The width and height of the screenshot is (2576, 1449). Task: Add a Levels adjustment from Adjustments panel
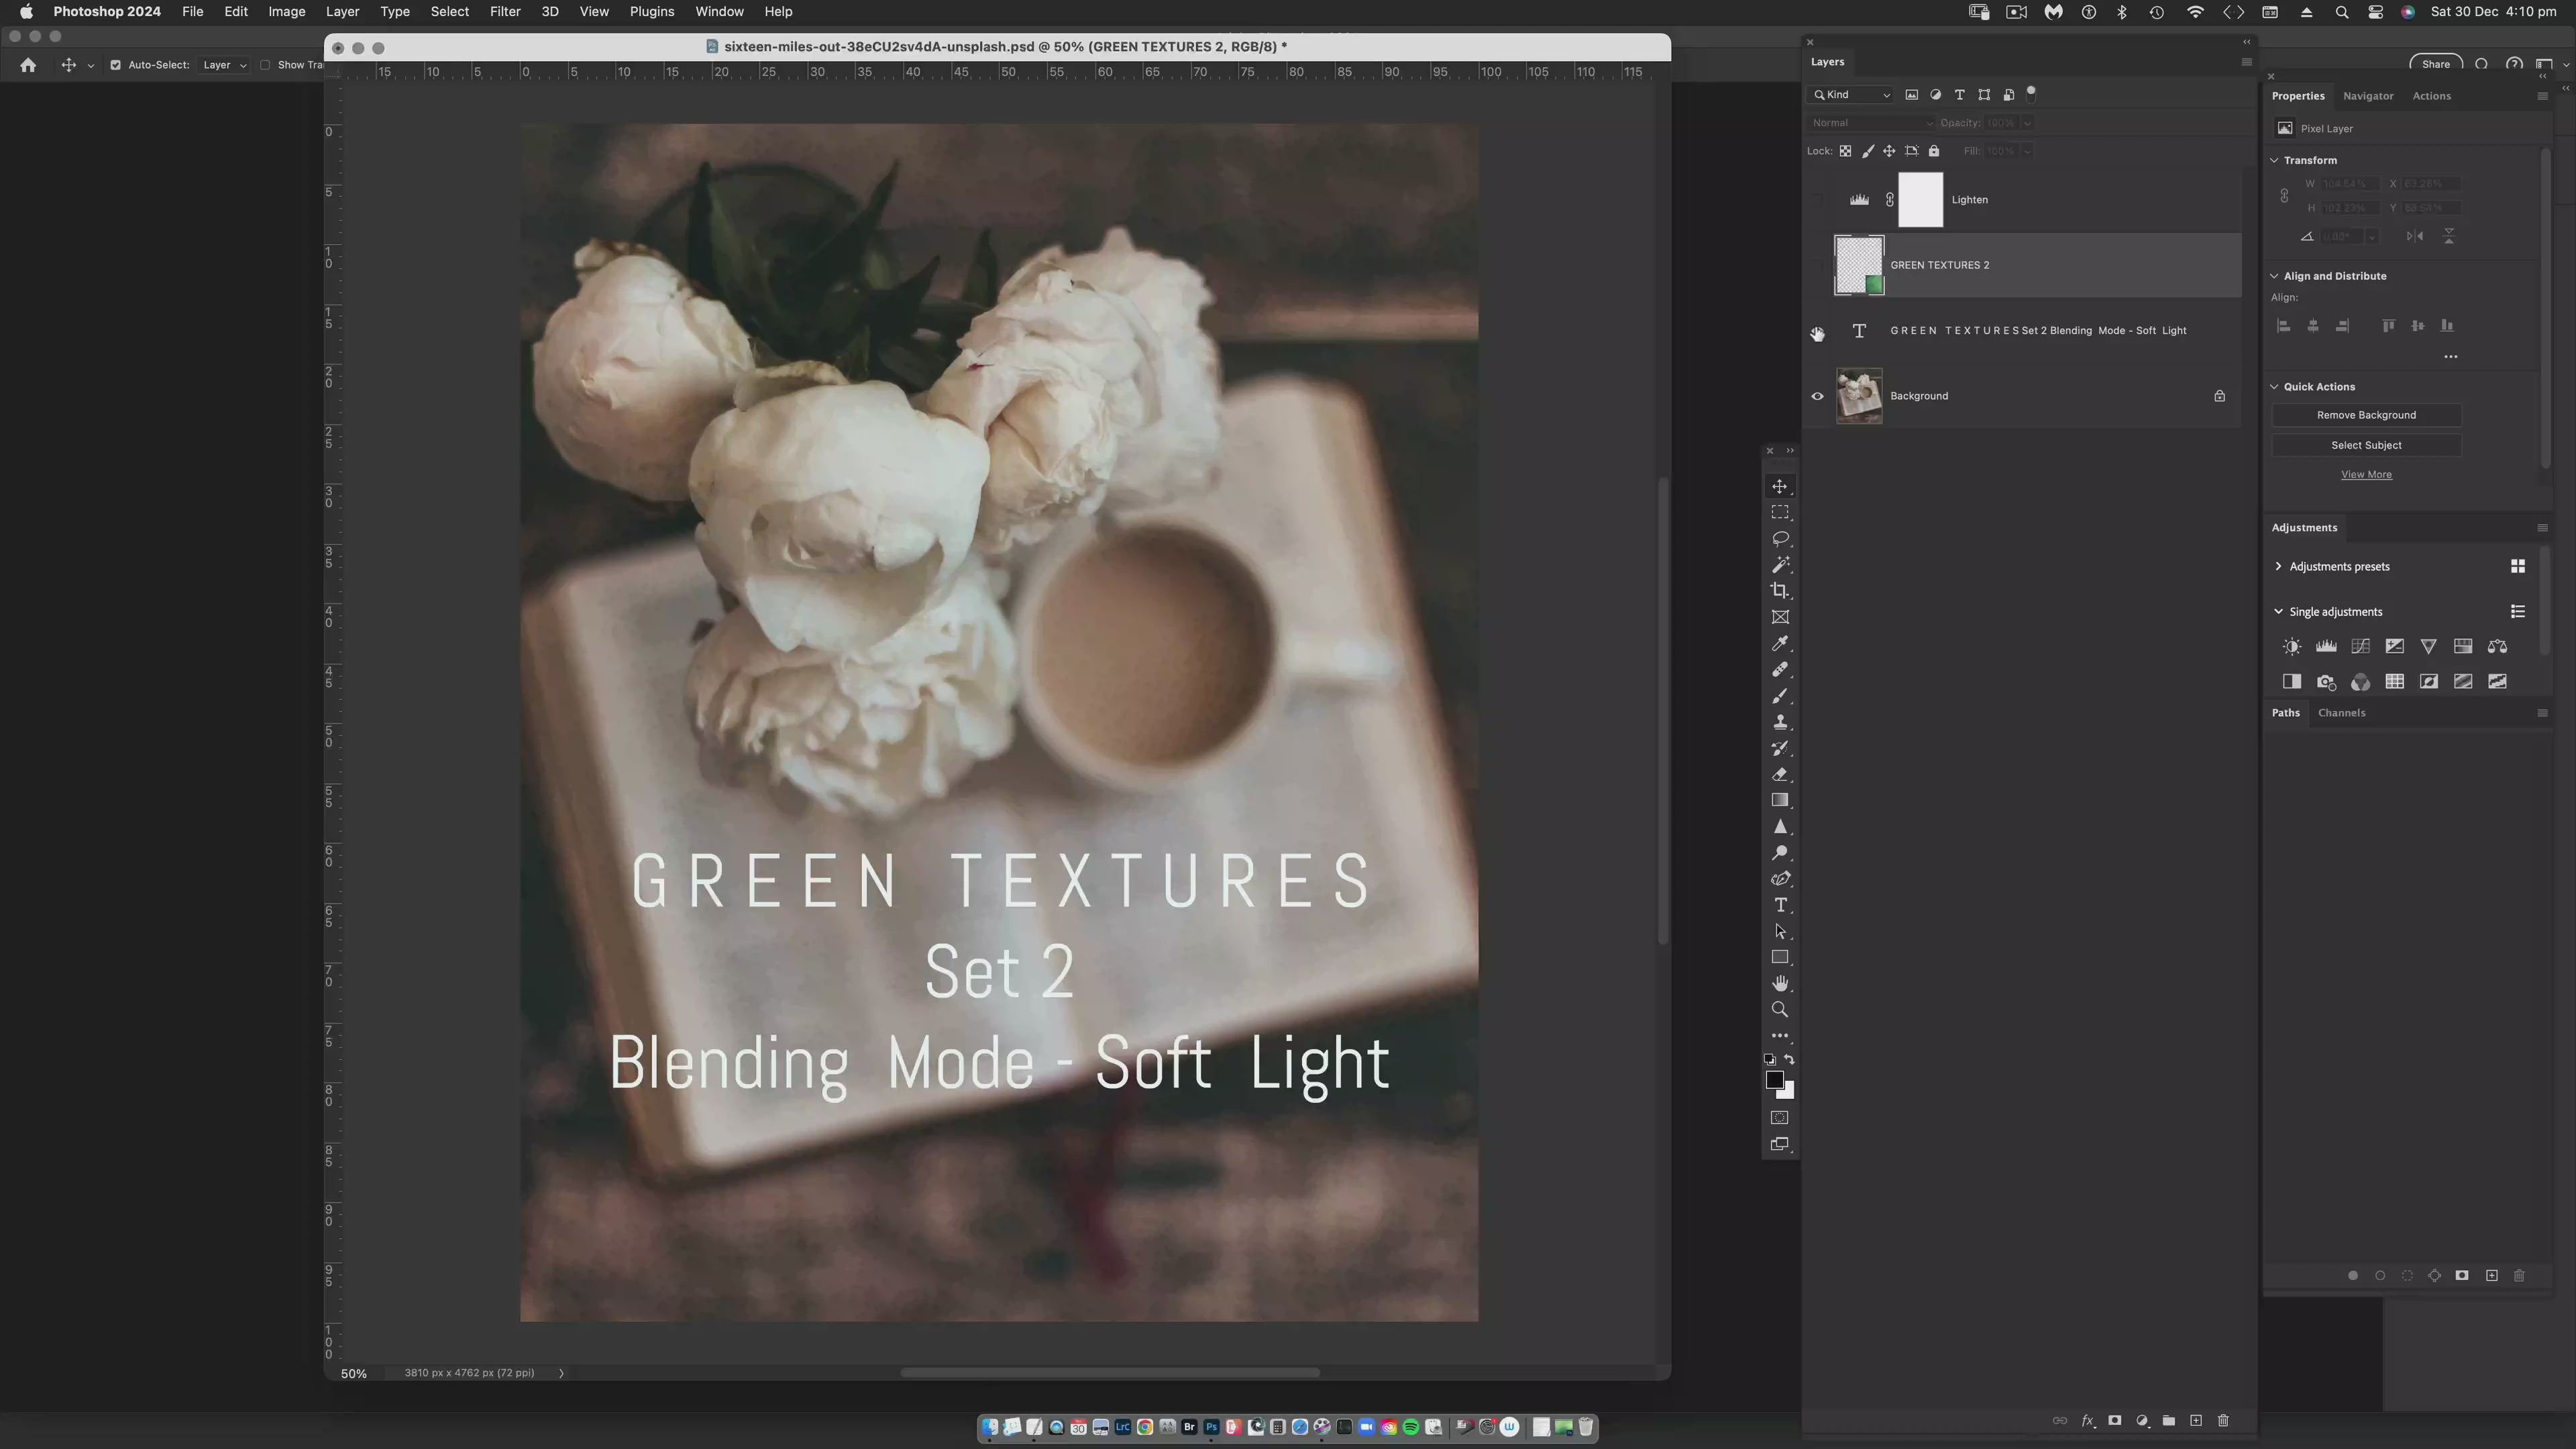click(2326, 647)
